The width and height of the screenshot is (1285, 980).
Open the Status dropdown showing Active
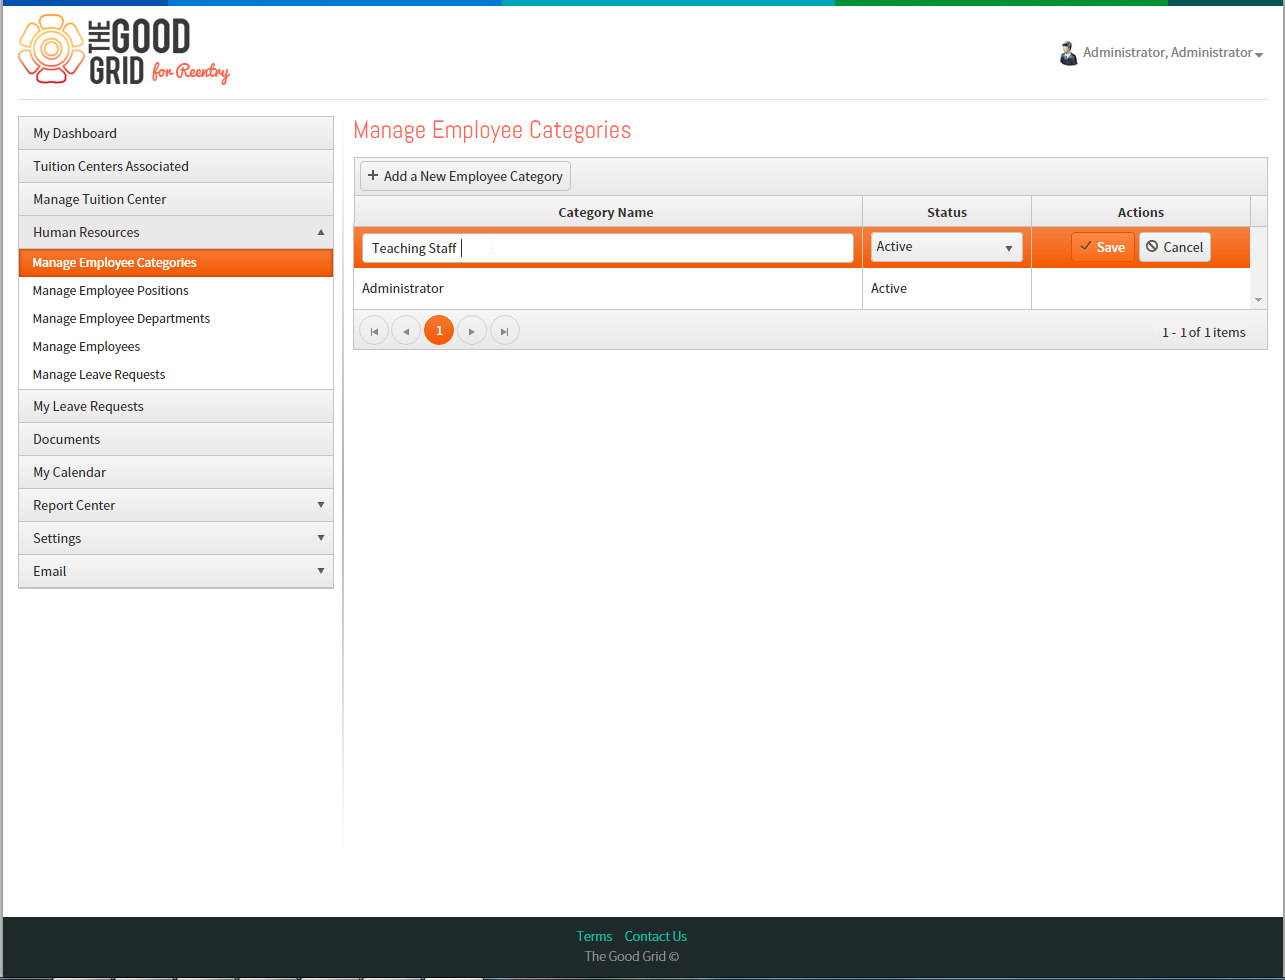tap(947, 247)
